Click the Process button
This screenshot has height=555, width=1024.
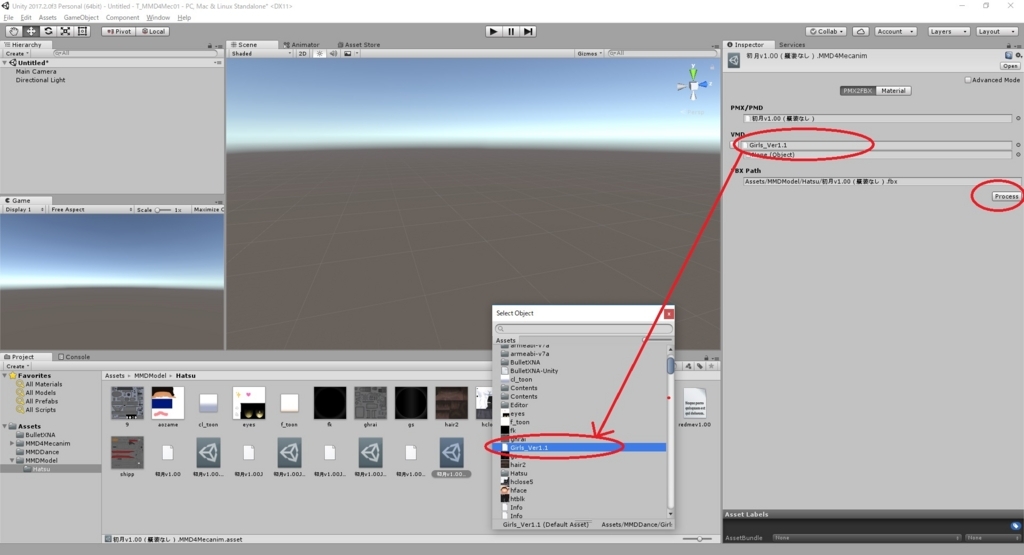pos(1006,196)
